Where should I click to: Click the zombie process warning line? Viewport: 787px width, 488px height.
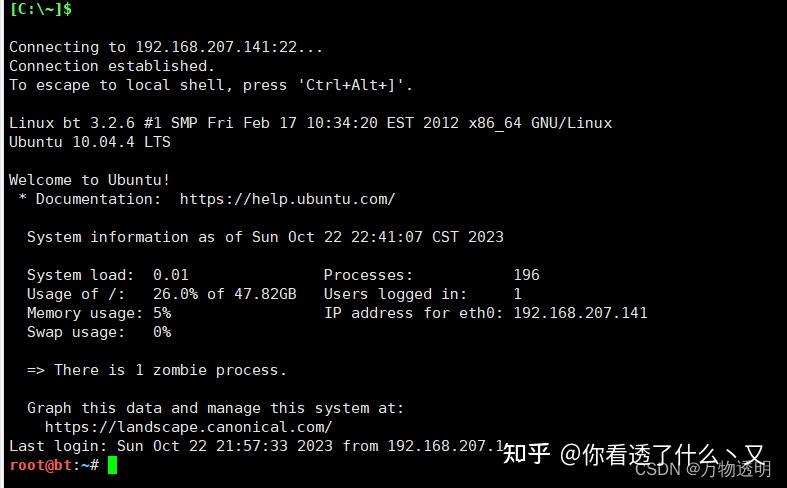coord(157,370)
